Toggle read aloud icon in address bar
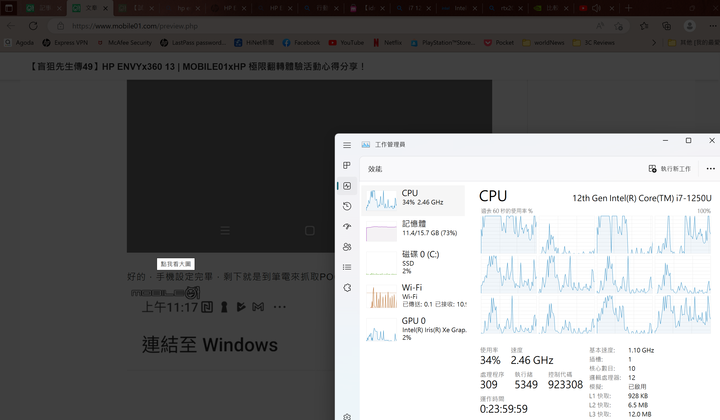 point(600,26)
